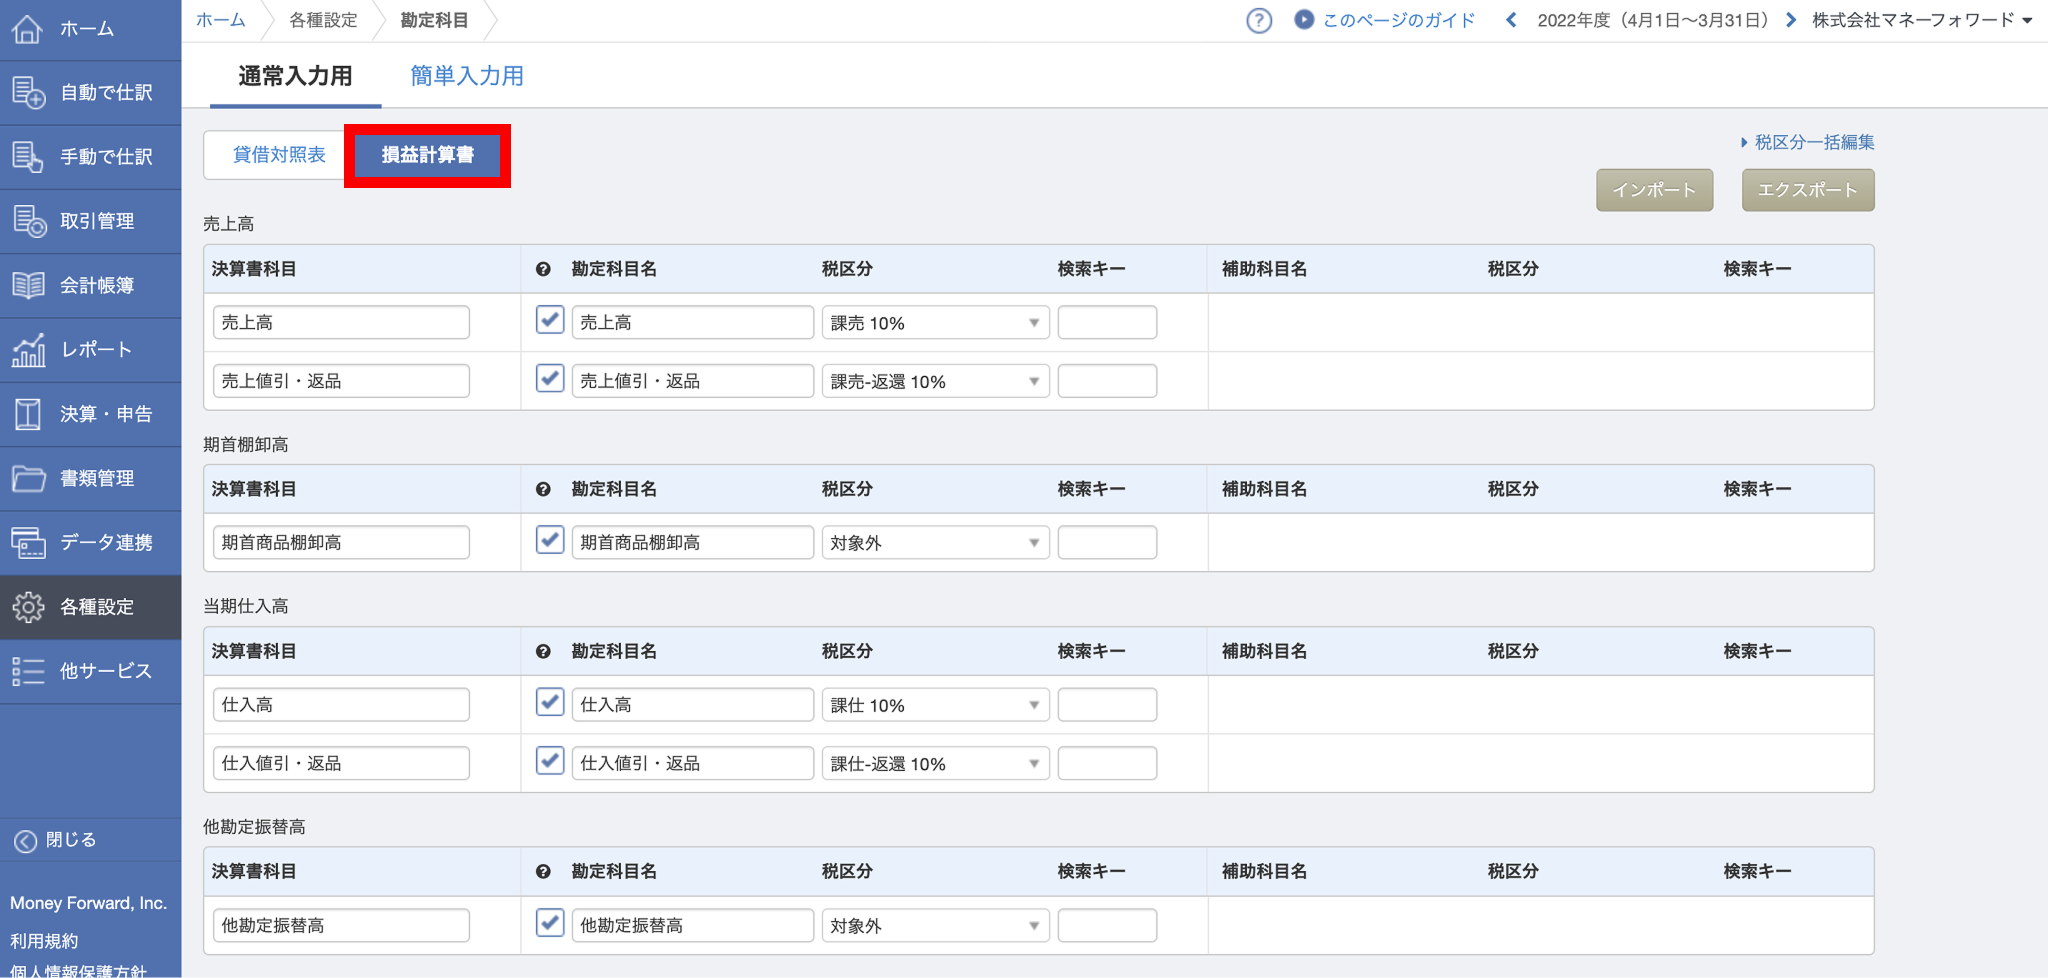
Task: Go to the previous fiscal year arrow
Action: (x=1511, y=20)
